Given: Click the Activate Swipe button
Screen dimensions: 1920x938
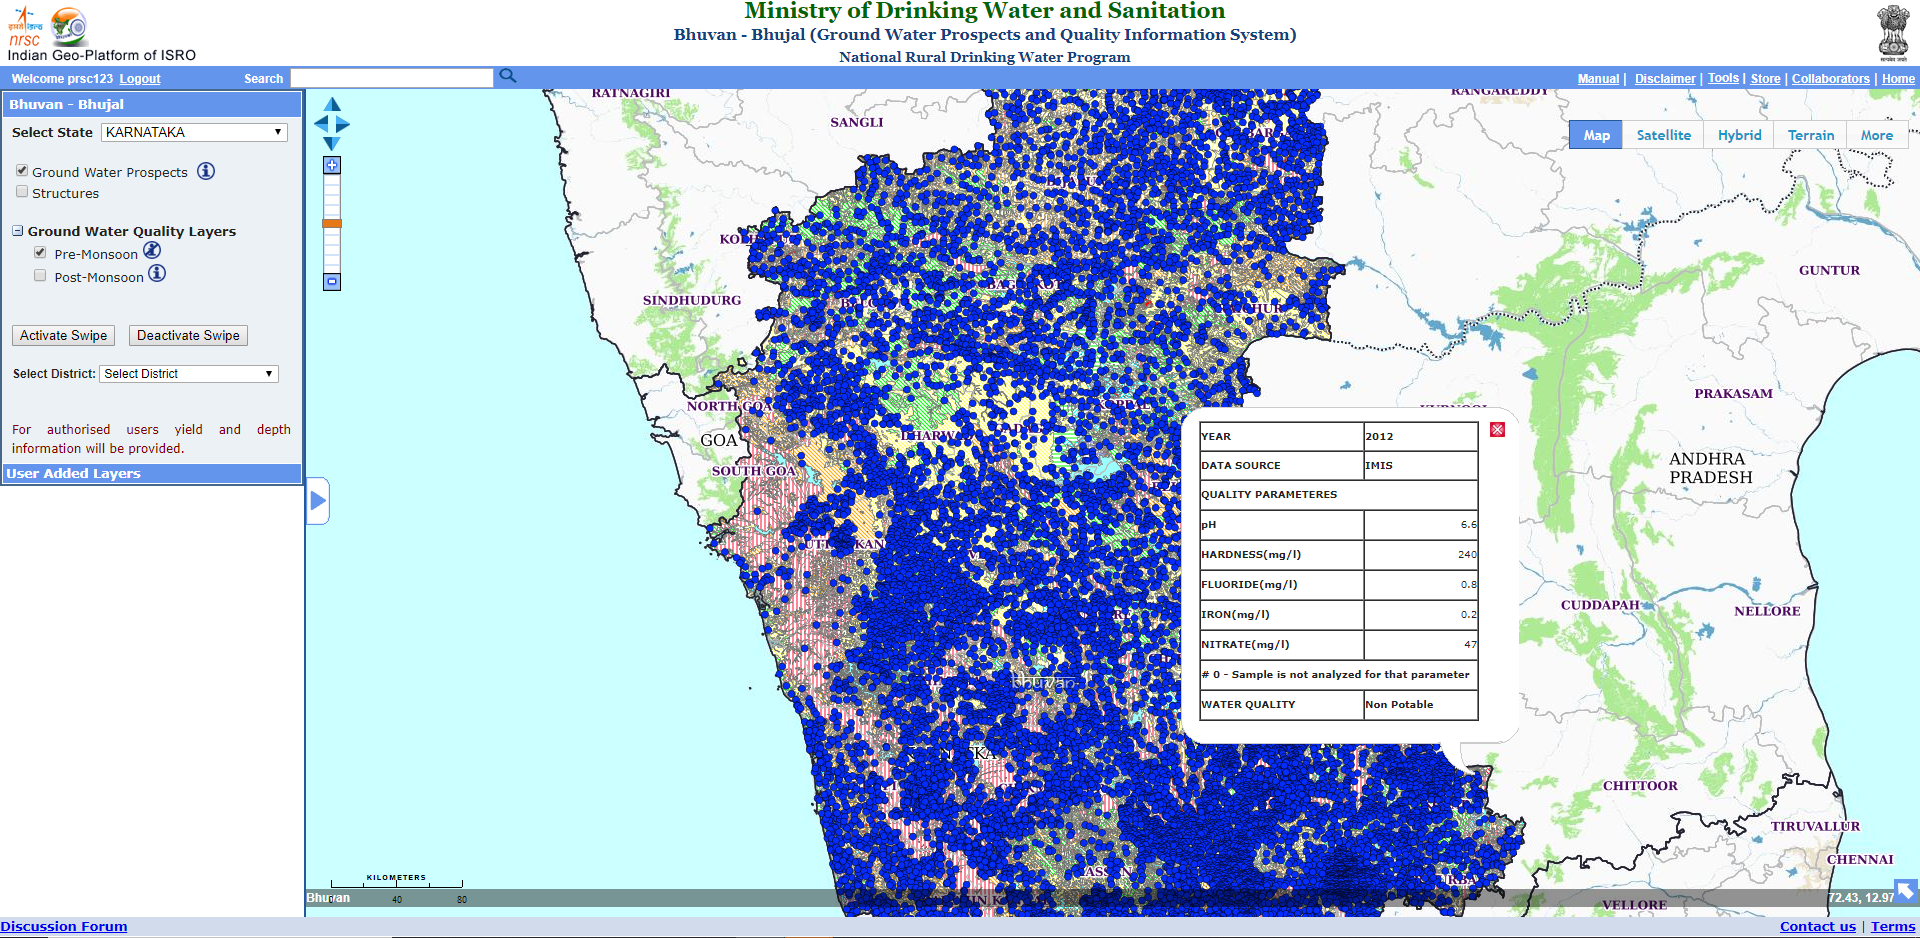Looking at the screenshot, I should pyautogui.click(x=63, y=336).
